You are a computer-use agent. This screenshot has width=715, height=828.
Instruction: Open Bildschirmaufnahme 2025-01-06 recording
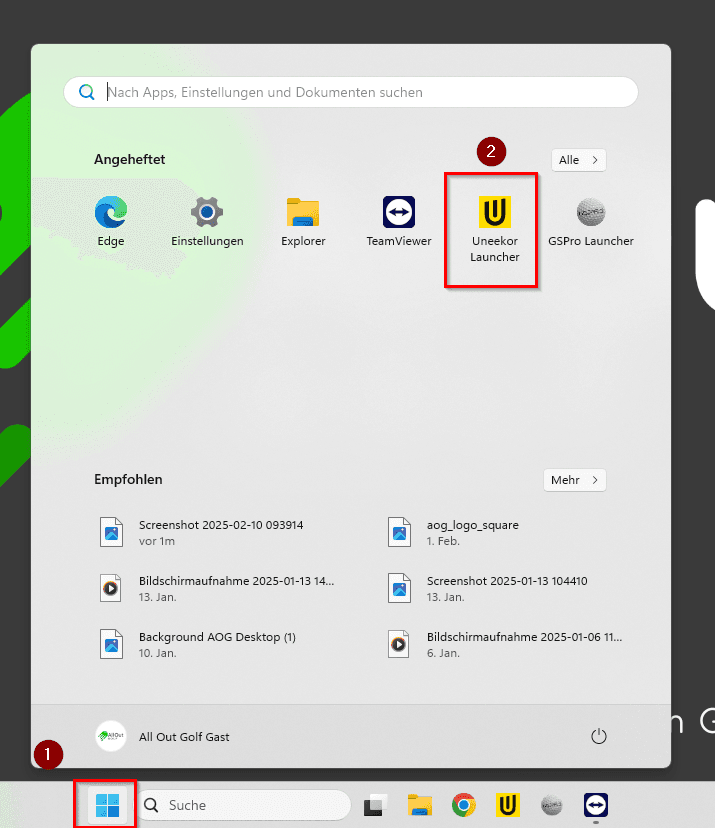[x=505, y=644]
